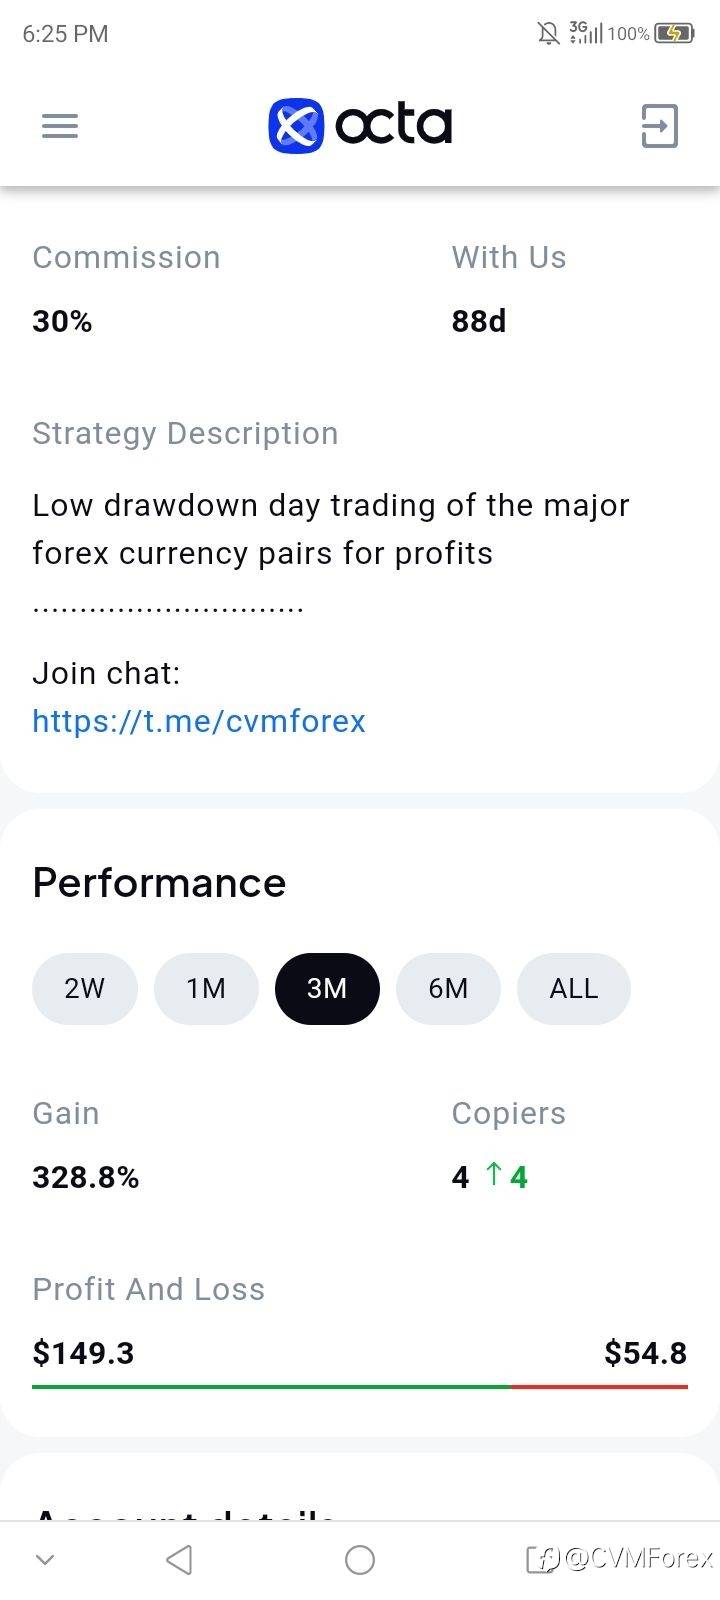Select the 1M performance period
720x1600 pixels.
[x=206, y=989]
